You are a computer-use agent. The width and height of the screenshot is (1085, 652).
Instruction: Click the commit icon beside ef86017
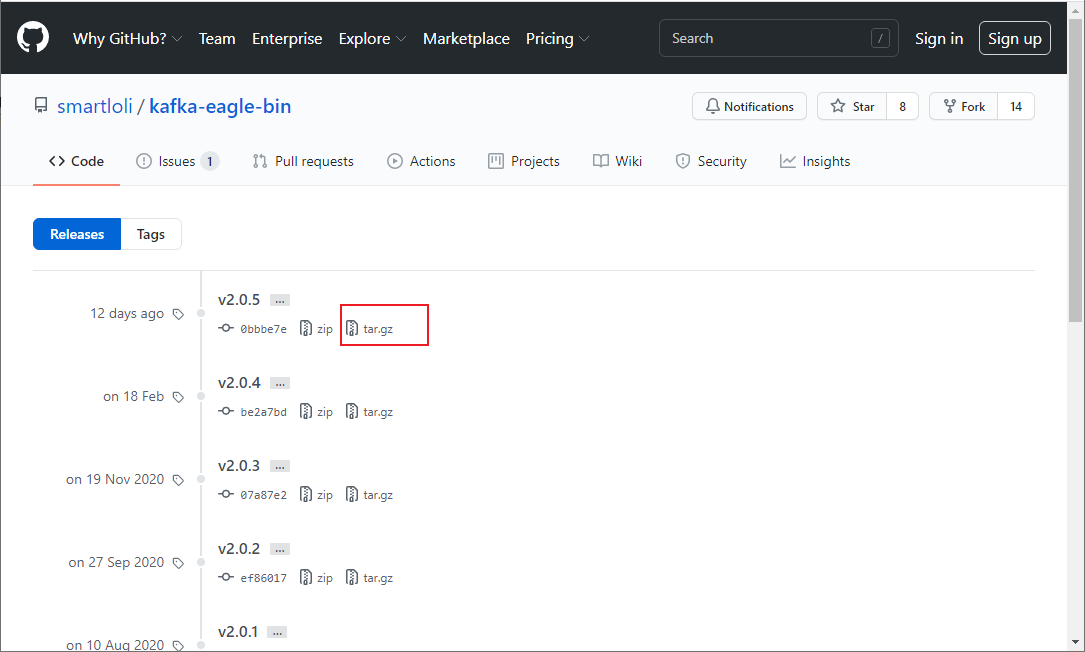coord(226,577)
